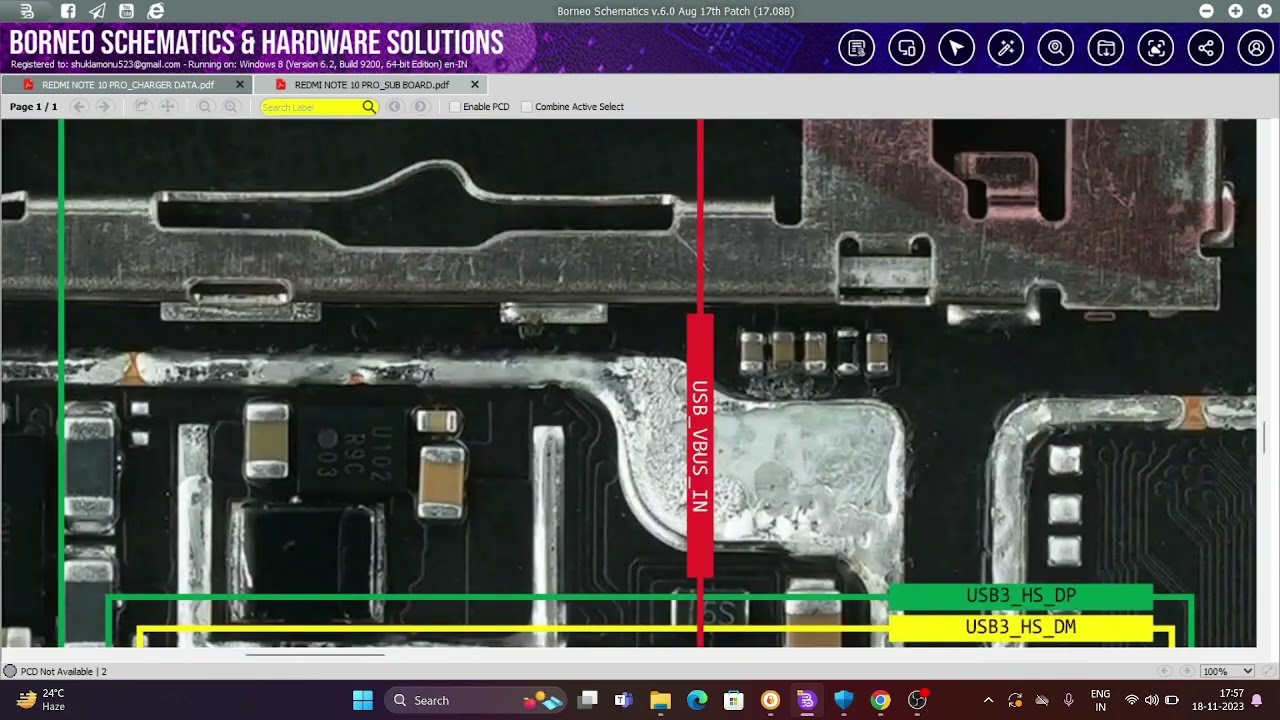Open the Telegram paper plane icon
Screen dimensions: 1280x720
97,11
